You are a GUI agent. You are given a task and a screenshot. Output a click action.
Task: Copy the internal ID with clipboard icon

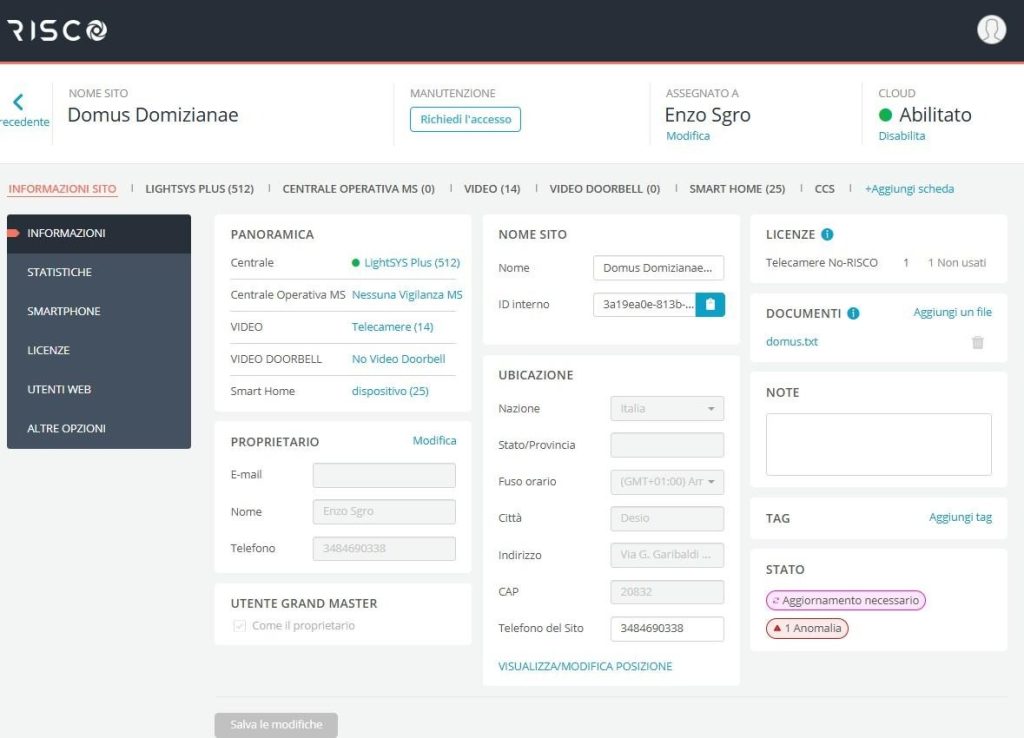coord(710,305)
